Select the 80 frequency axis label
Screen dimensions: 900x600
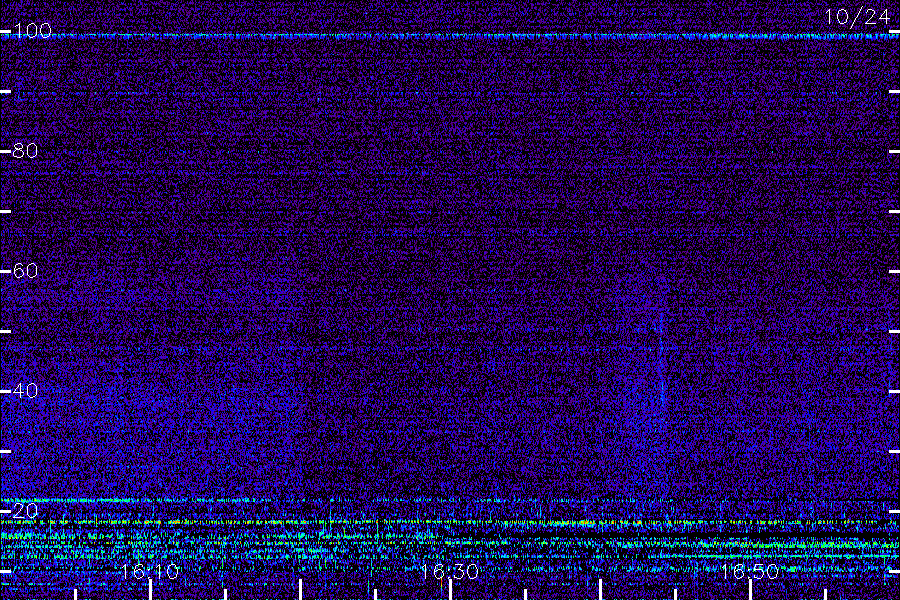tap(25, 151)
